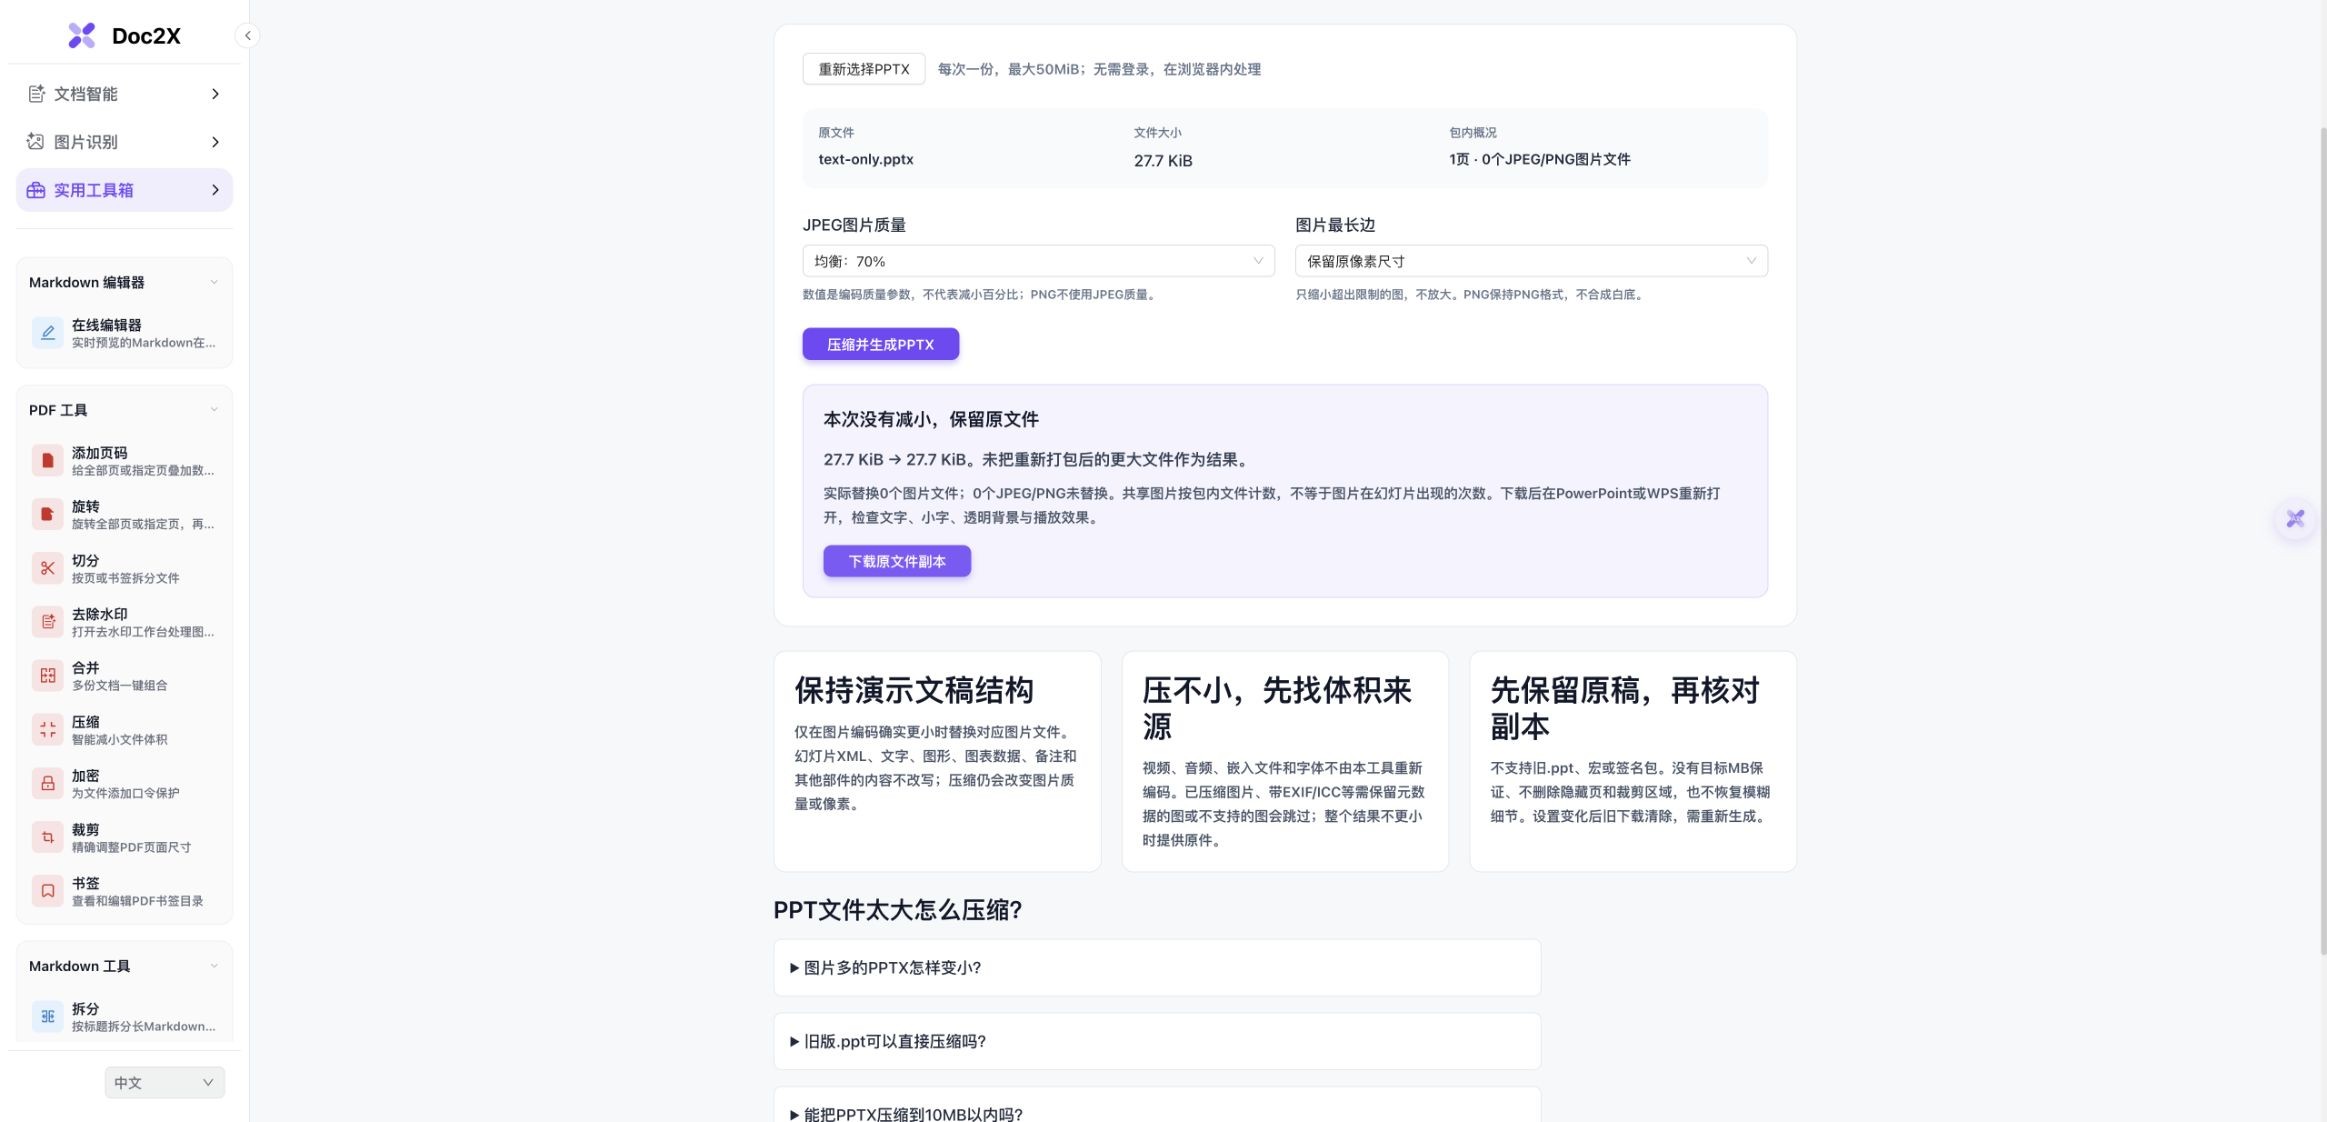Open the 压缩 tool entry text
Screen dimensions: 2327x1122
120,730
